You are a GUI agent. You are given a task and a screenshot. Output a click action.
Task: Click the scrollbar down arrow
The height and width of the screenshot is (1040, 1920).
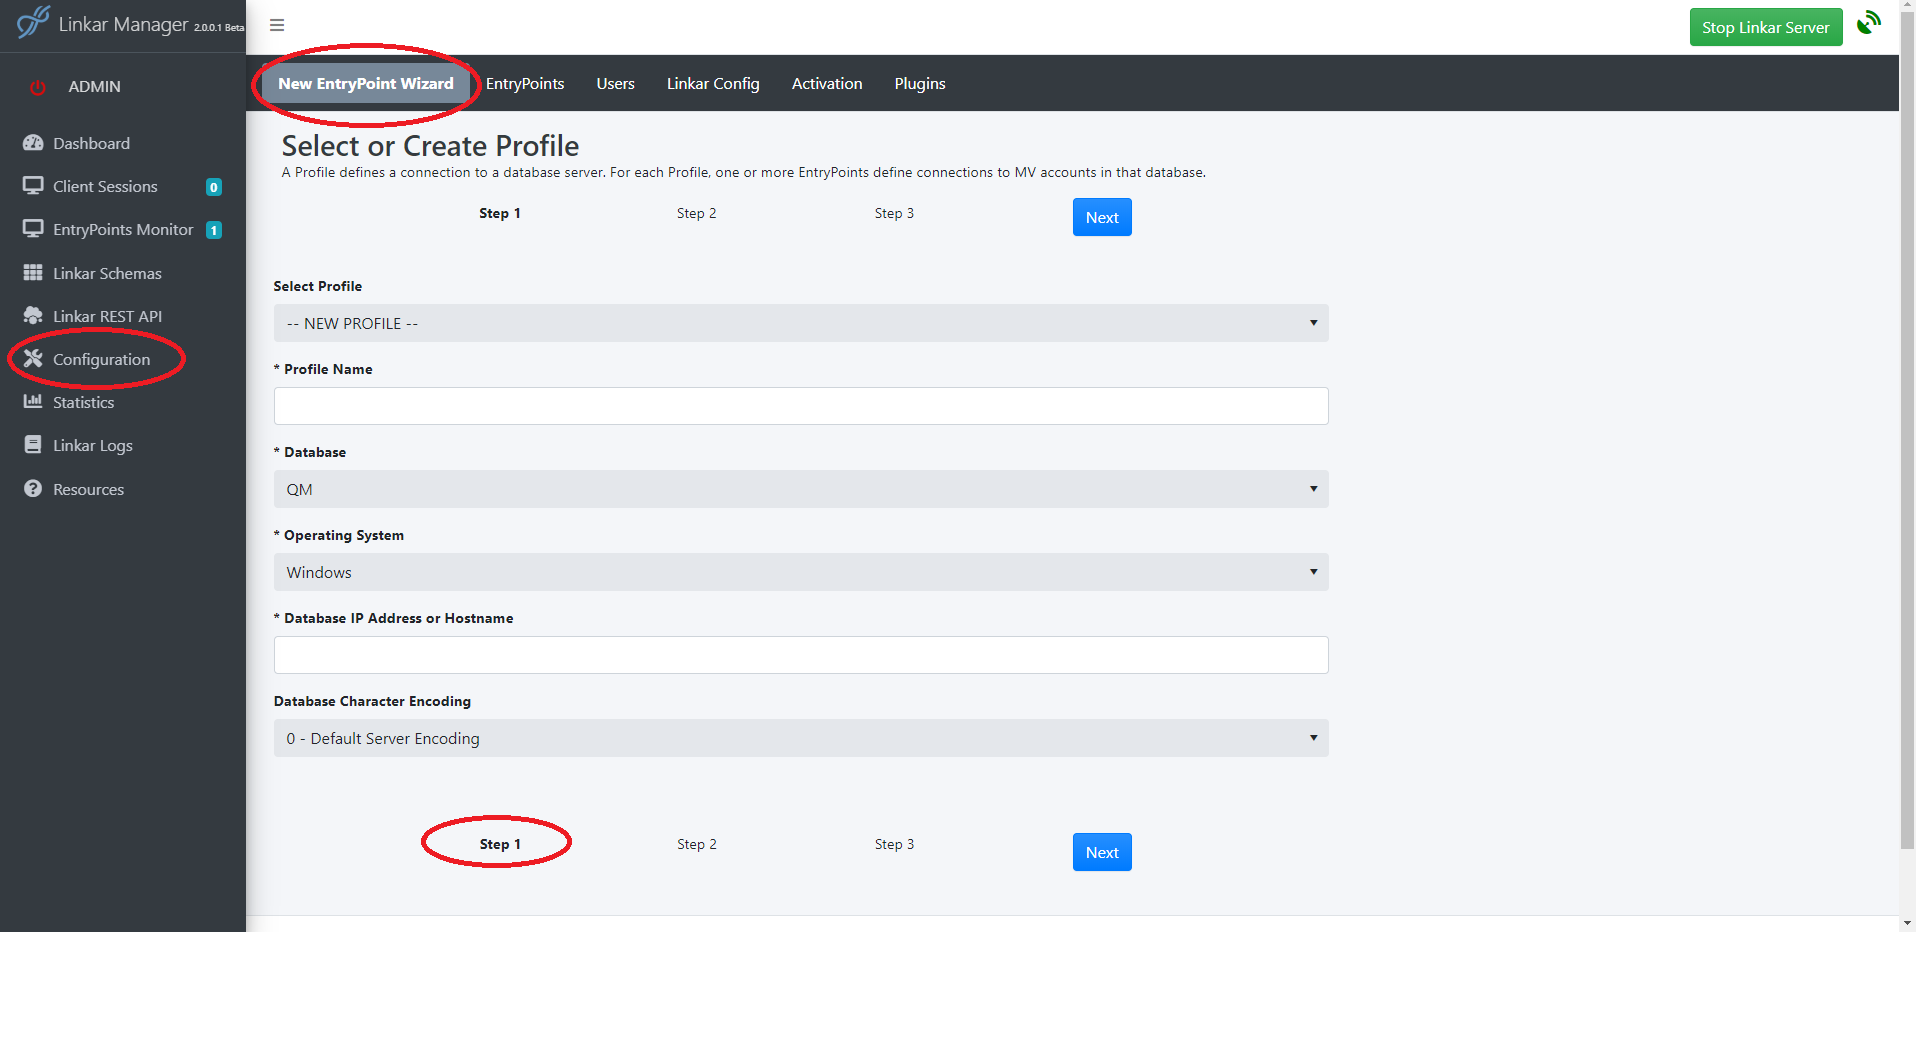point(1907,923)
